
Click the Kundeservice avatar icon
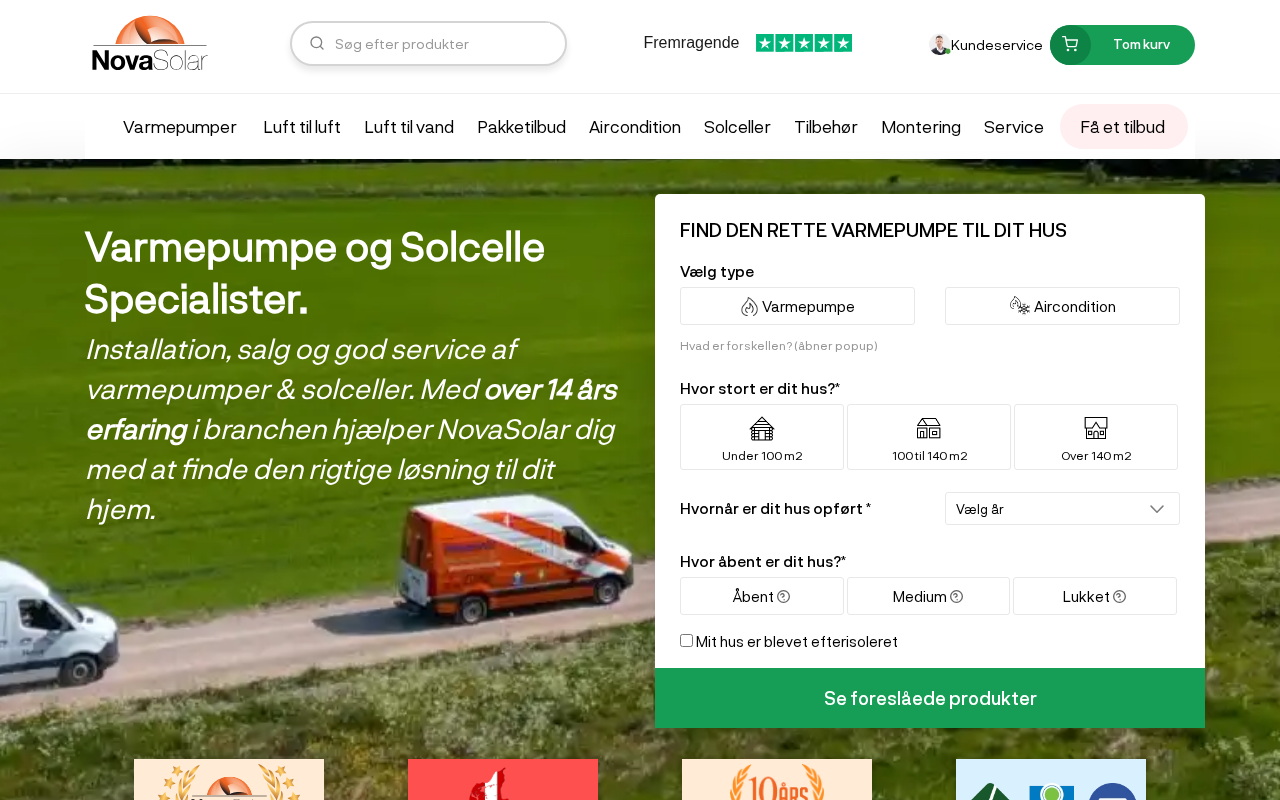point(939,44)
